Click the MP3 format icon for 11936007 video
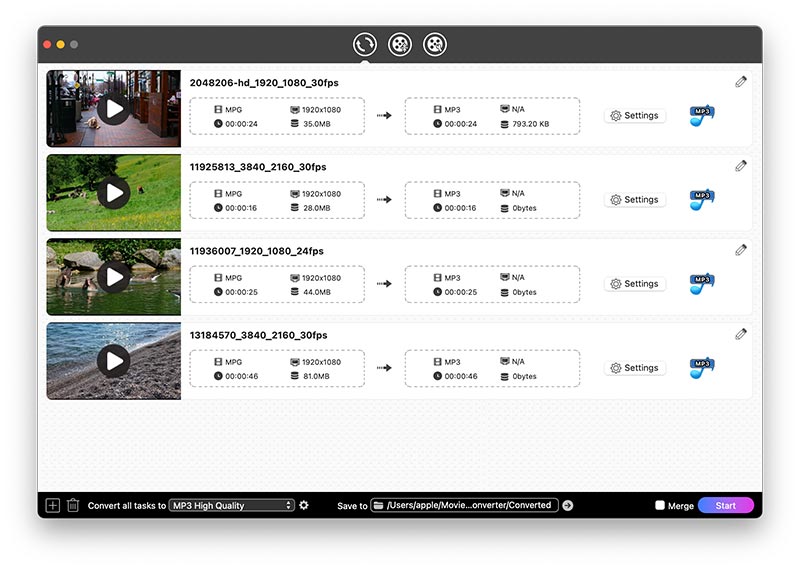 pyautogui.click(x=702, y=284)
